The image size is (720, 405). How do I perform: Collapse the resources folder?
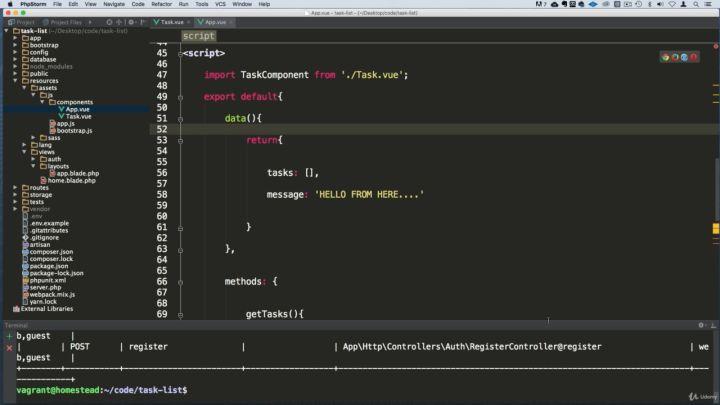[16, 80]
